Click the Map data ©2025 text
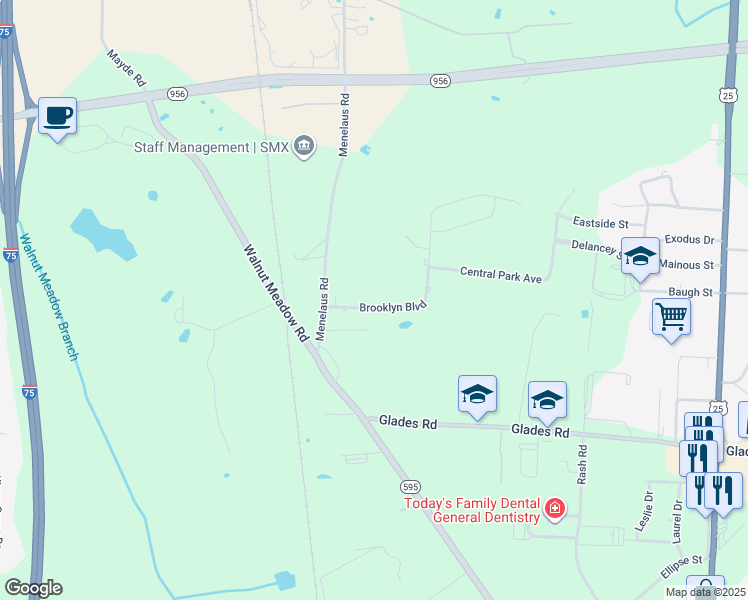Image resolution: width=748 pixels, height=600 pixels. click(x=706, y=592)
